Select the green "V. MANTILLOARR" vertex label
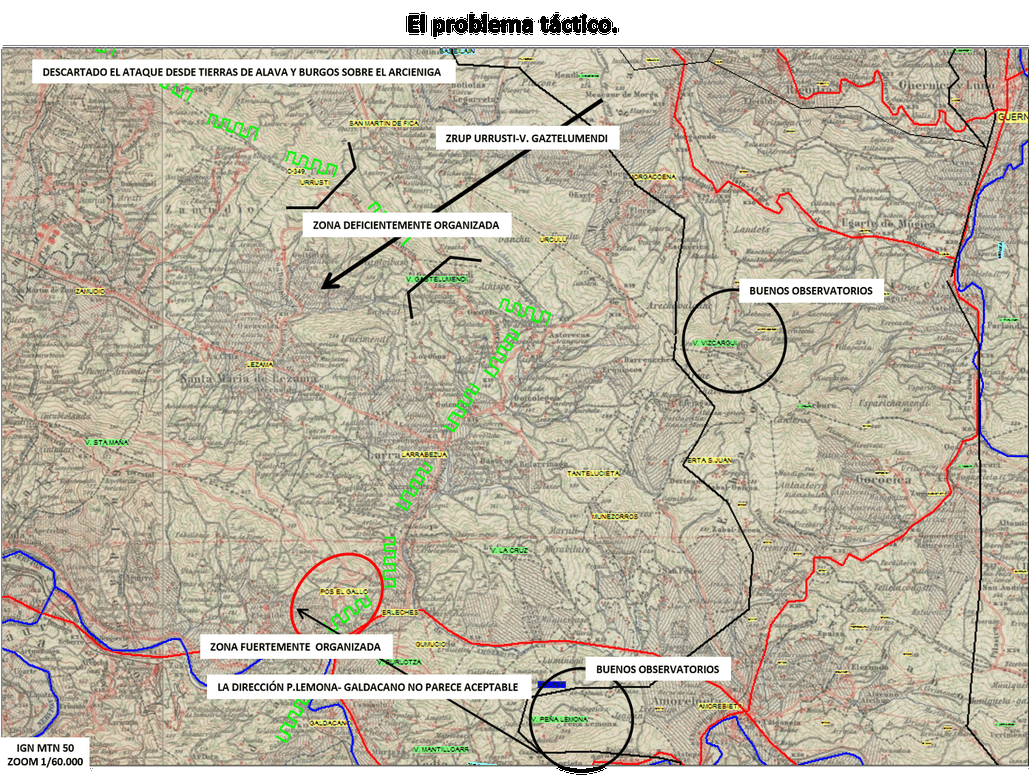Screen dimensions: 1029x775 (x=442, y=749)
